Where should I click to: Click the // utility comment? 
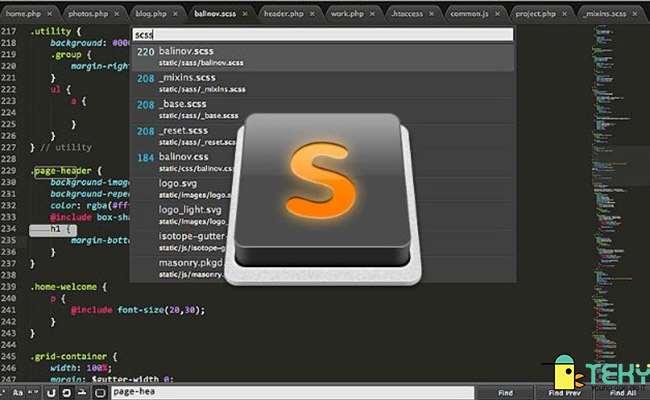[x=66, y=148]
